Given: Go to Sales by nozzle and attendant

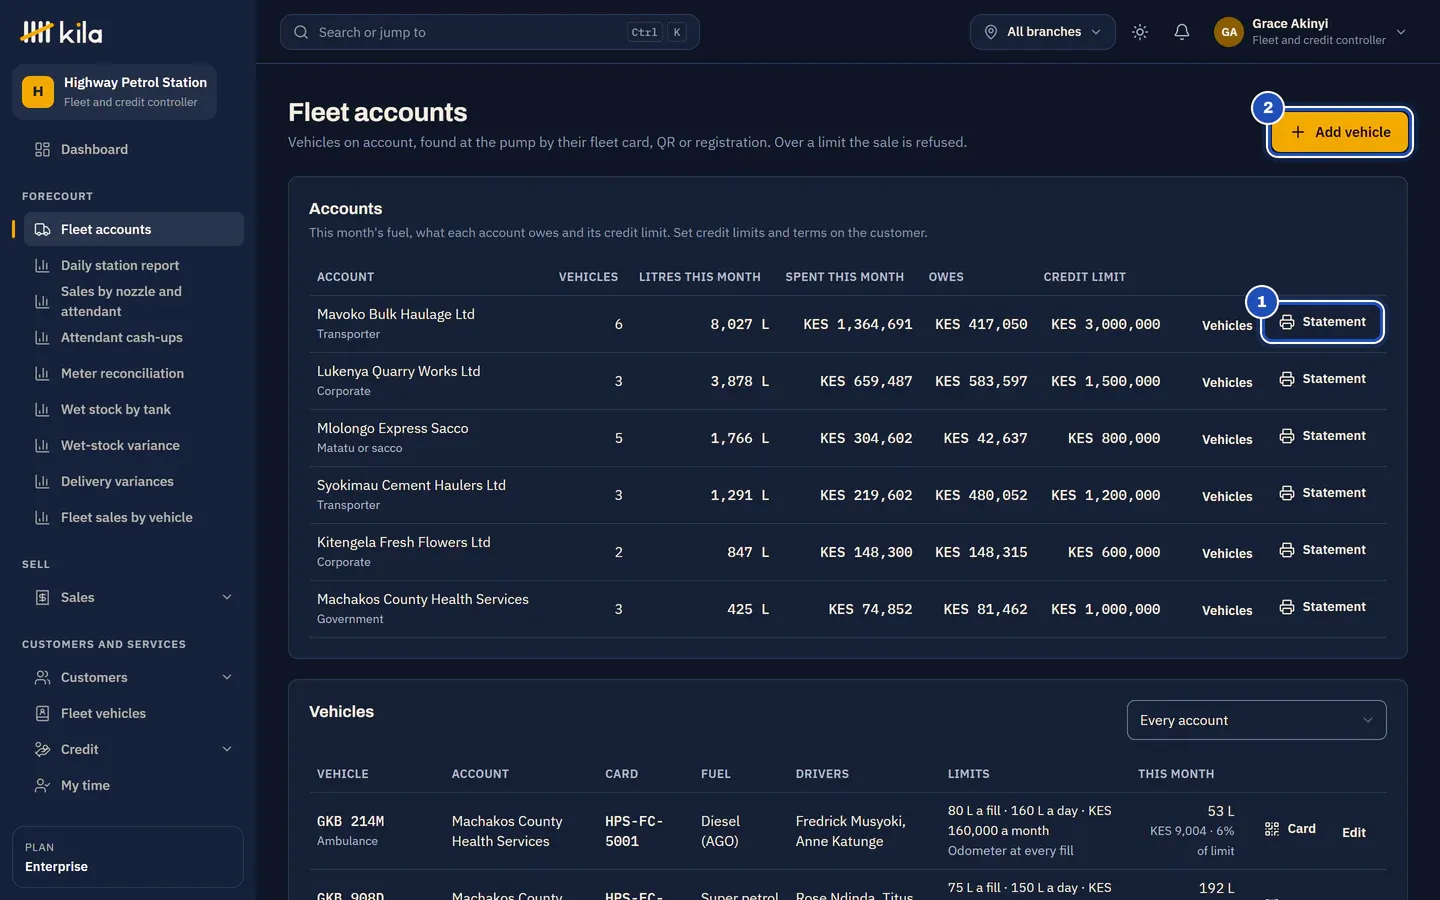Looking at the screenshot, I should 133,301.
